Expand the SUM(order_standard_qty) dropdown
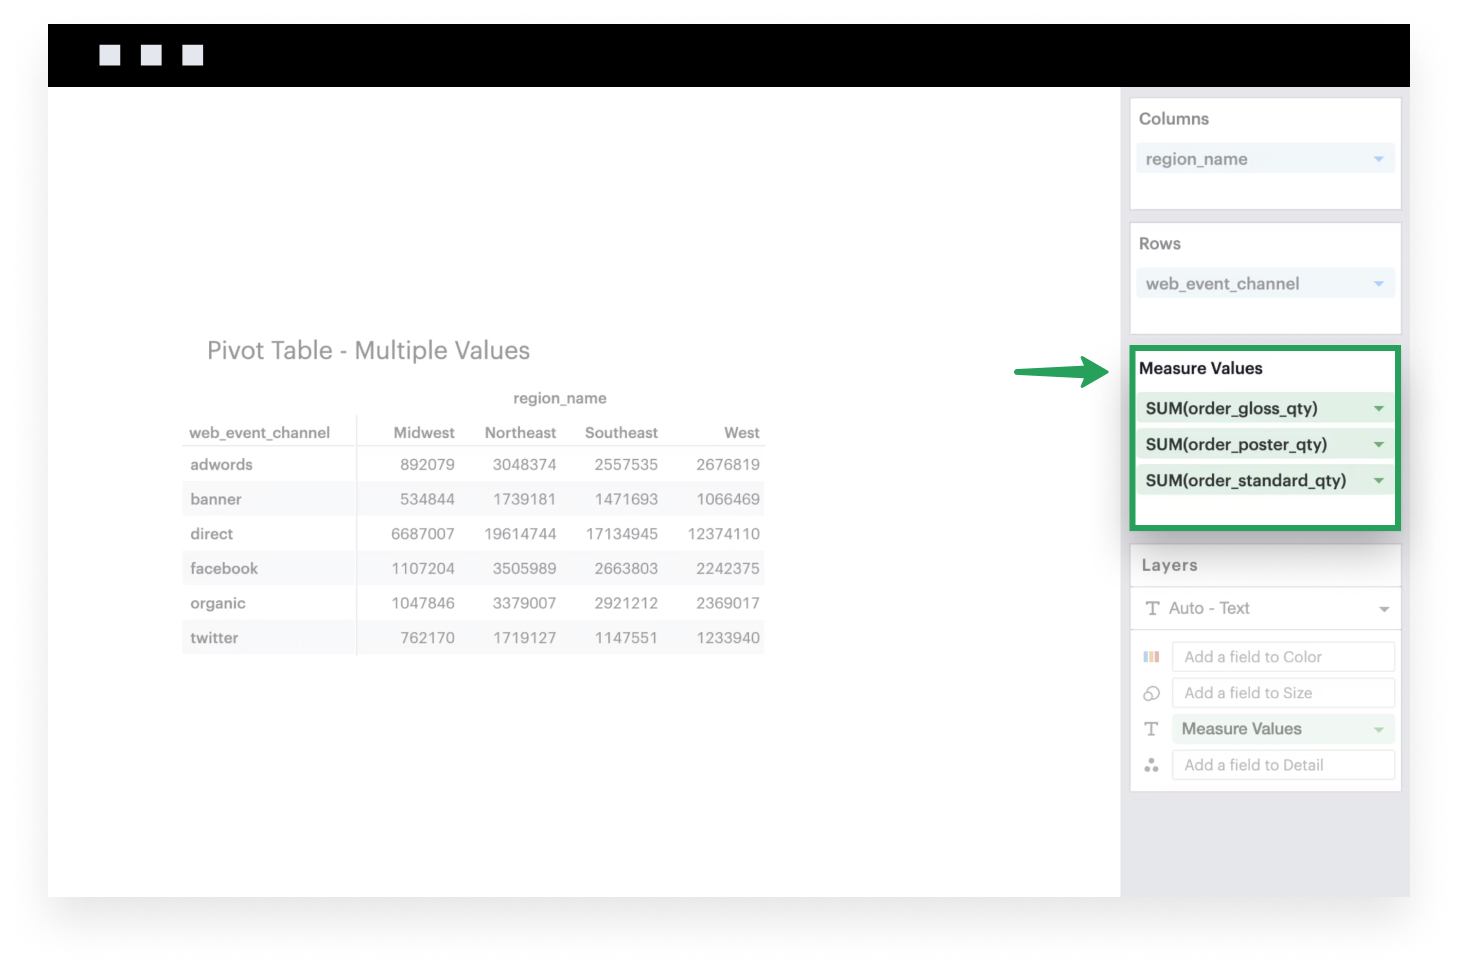The image size is (1458, 970). (1378, 480)
